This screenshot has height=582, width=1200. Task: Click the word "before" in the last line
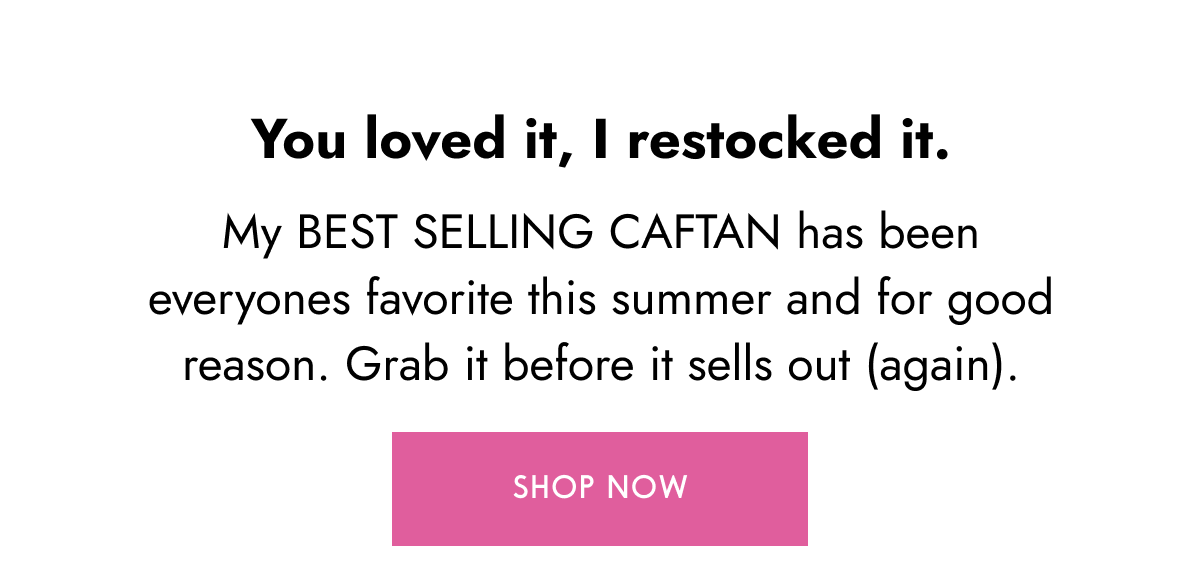(568, 366)
